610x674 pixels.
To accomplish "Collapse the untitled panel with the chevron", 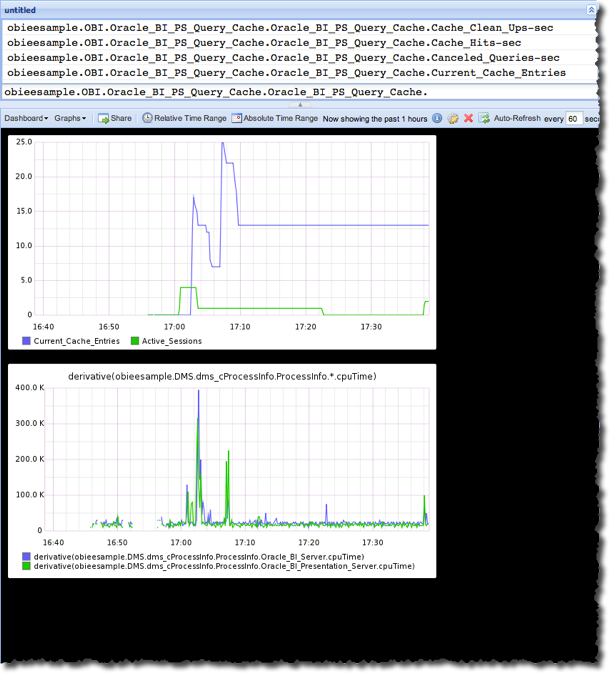I will click(x=592, y=10).
